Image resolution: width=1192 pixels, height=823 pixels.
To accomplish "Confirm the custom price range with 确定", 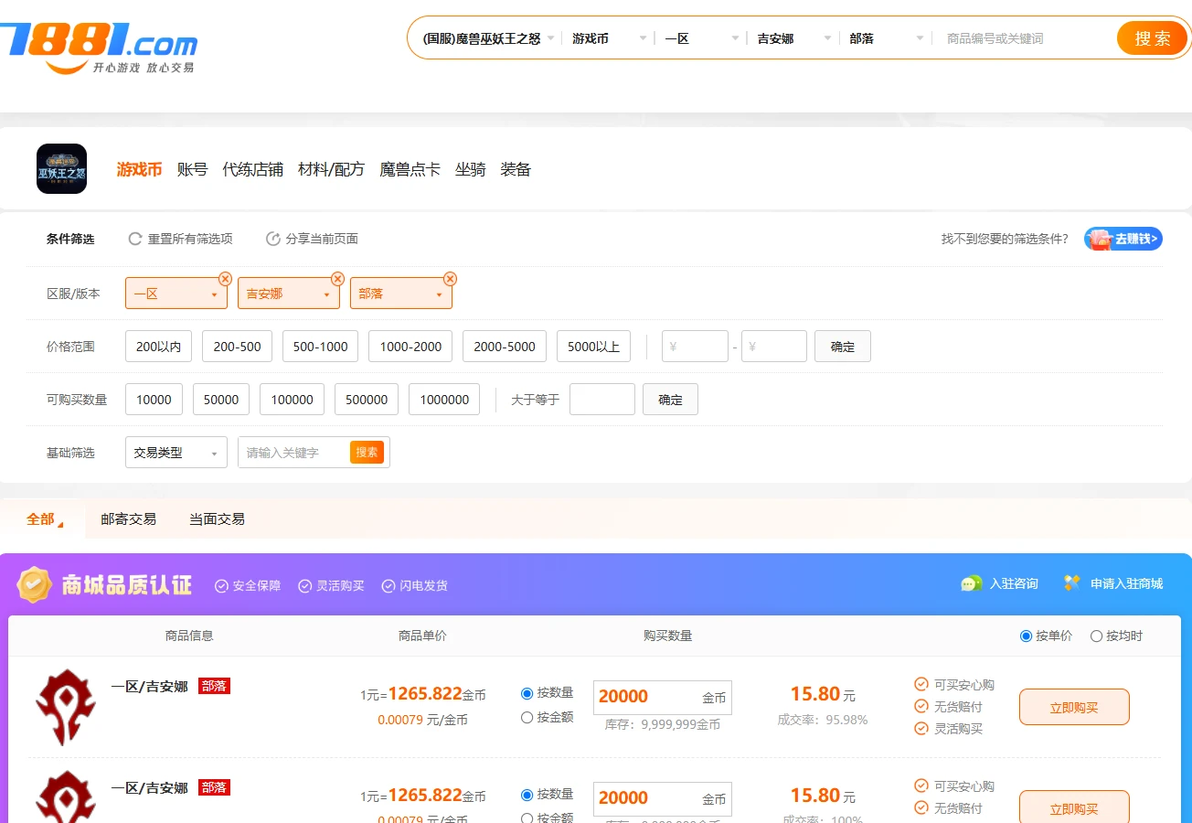I will point(842,347).
